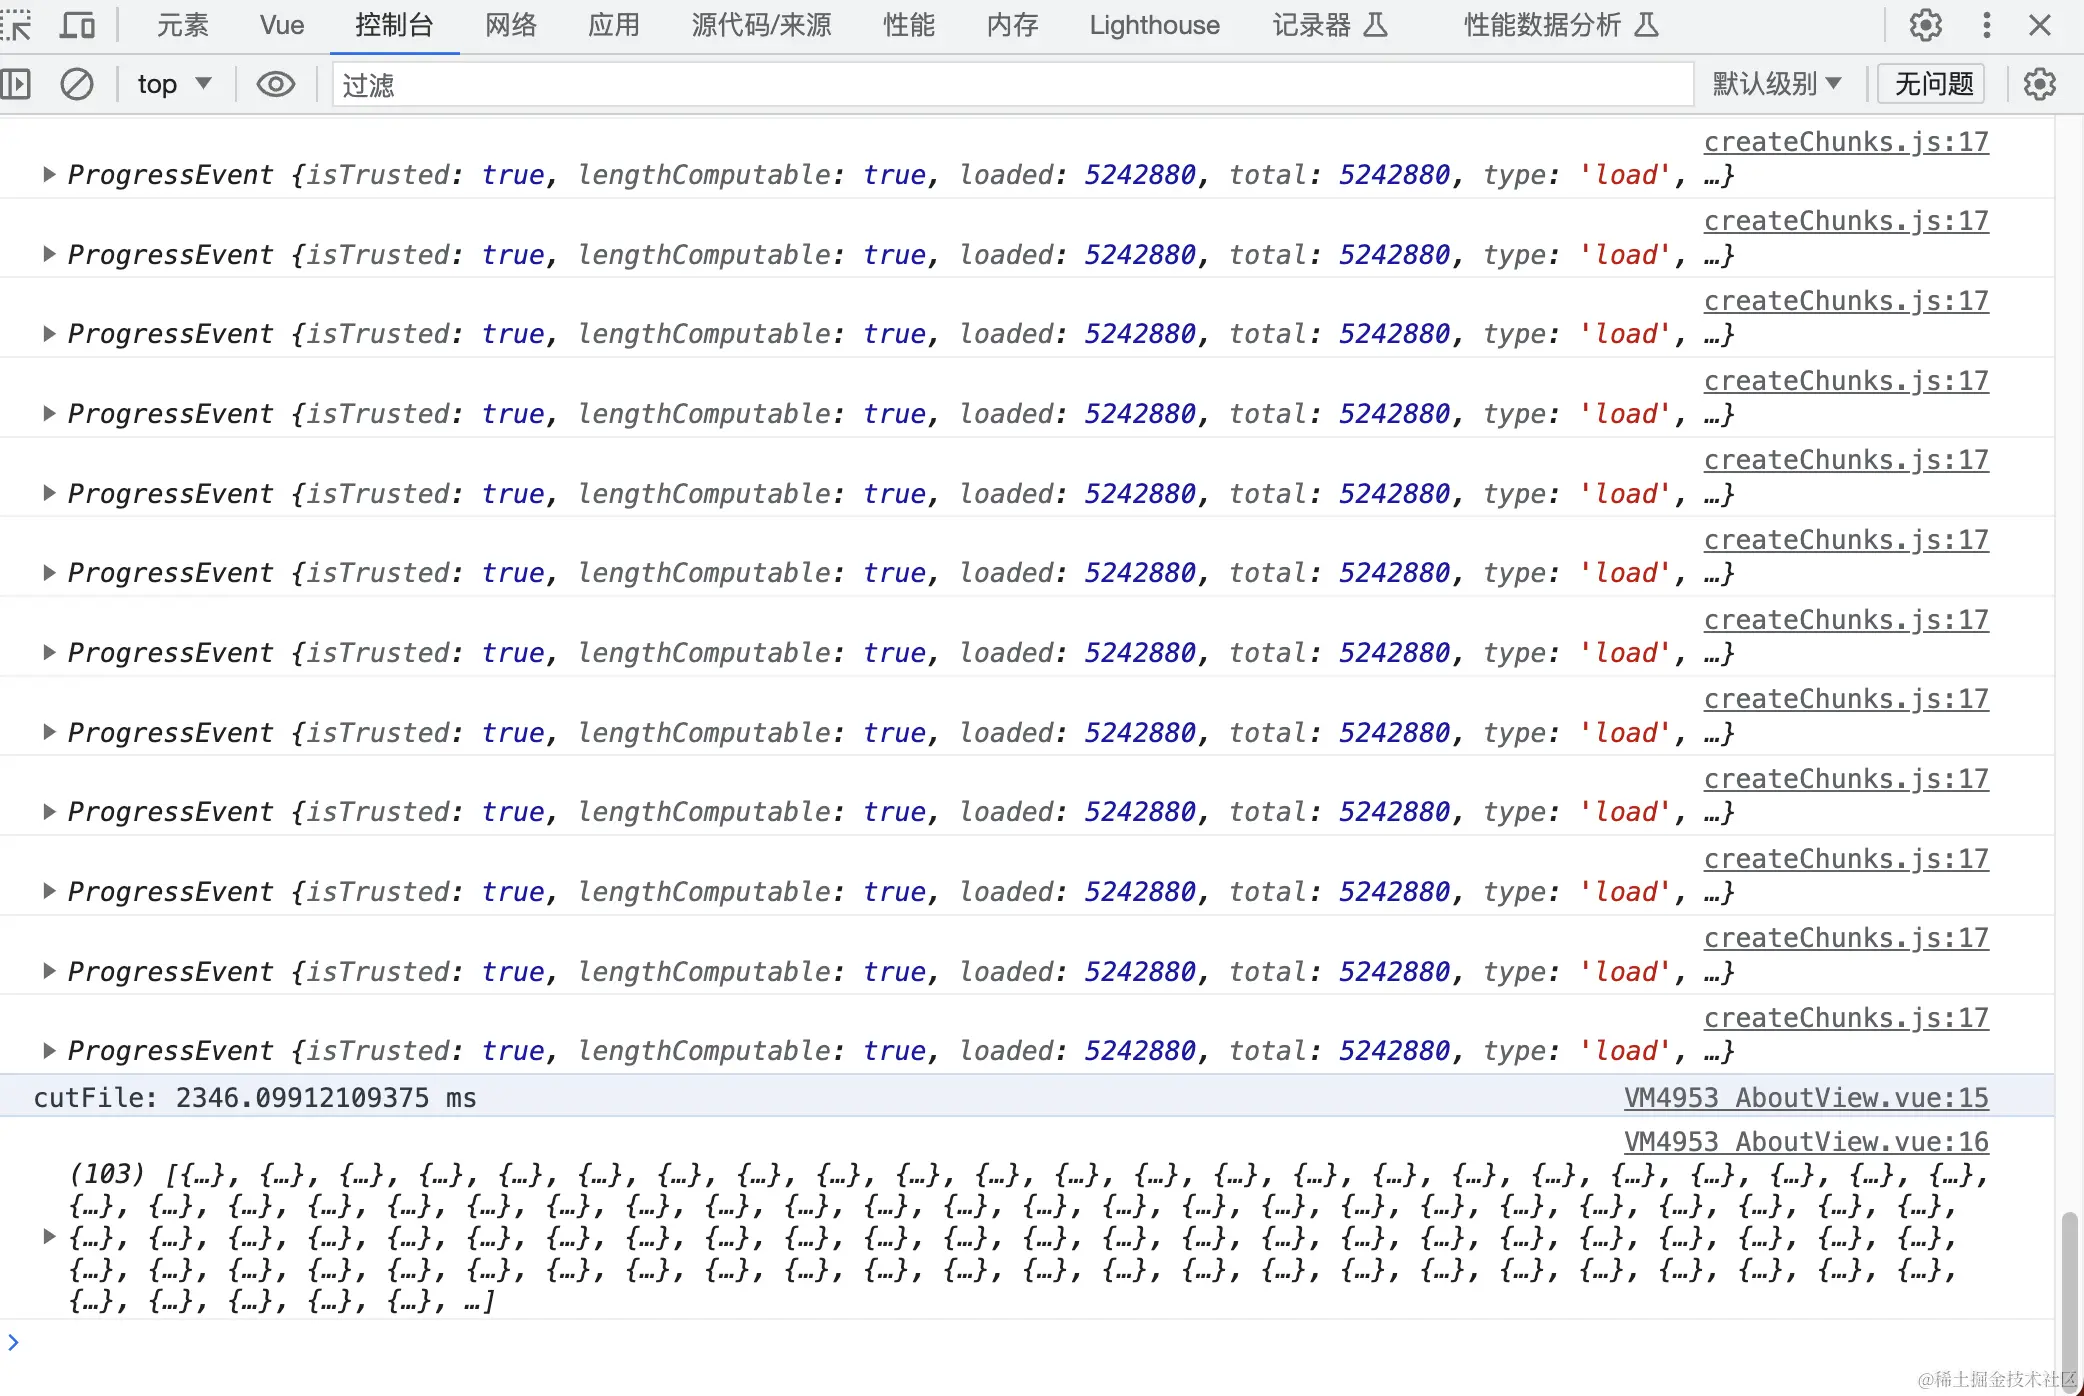Close the DevTools panel

coord(2040,24)
